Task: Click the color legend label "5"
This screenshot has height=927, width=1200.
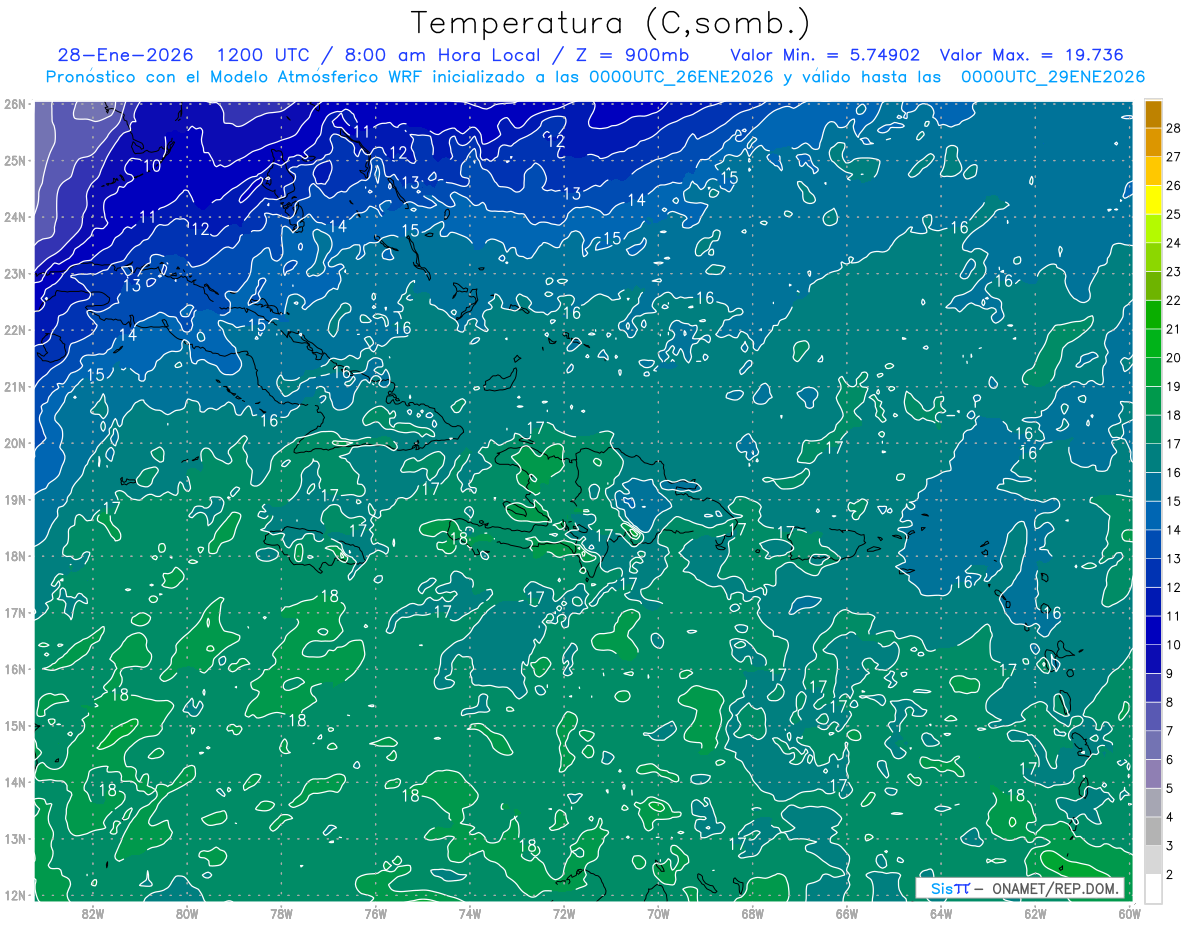Action: (1169, 788)
